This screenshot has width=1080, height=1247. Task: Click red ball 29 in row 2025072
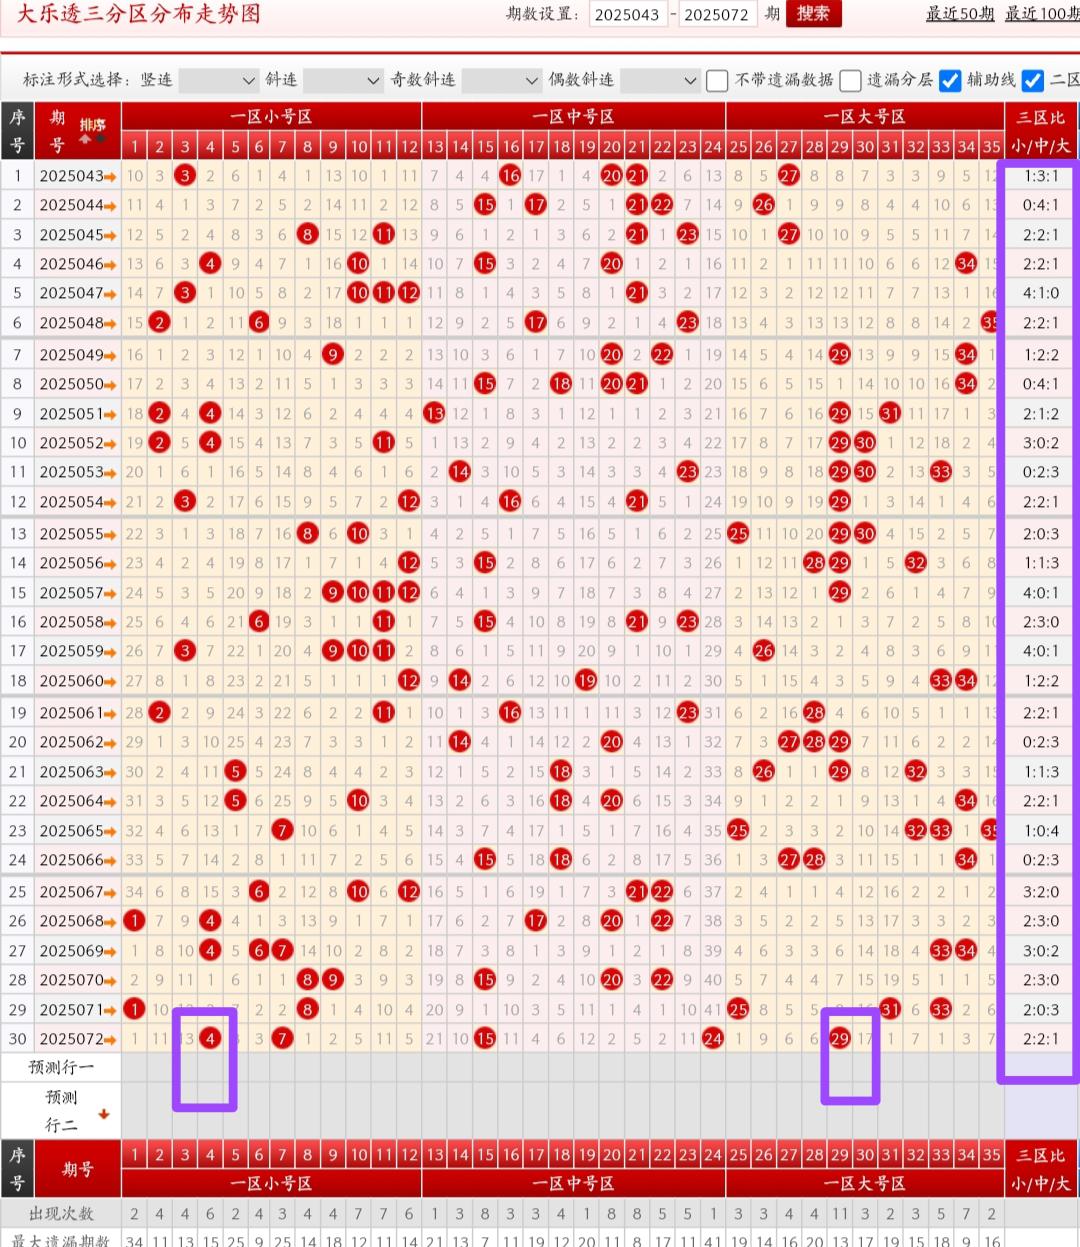pyautogui.click(x=840, y=1039)
